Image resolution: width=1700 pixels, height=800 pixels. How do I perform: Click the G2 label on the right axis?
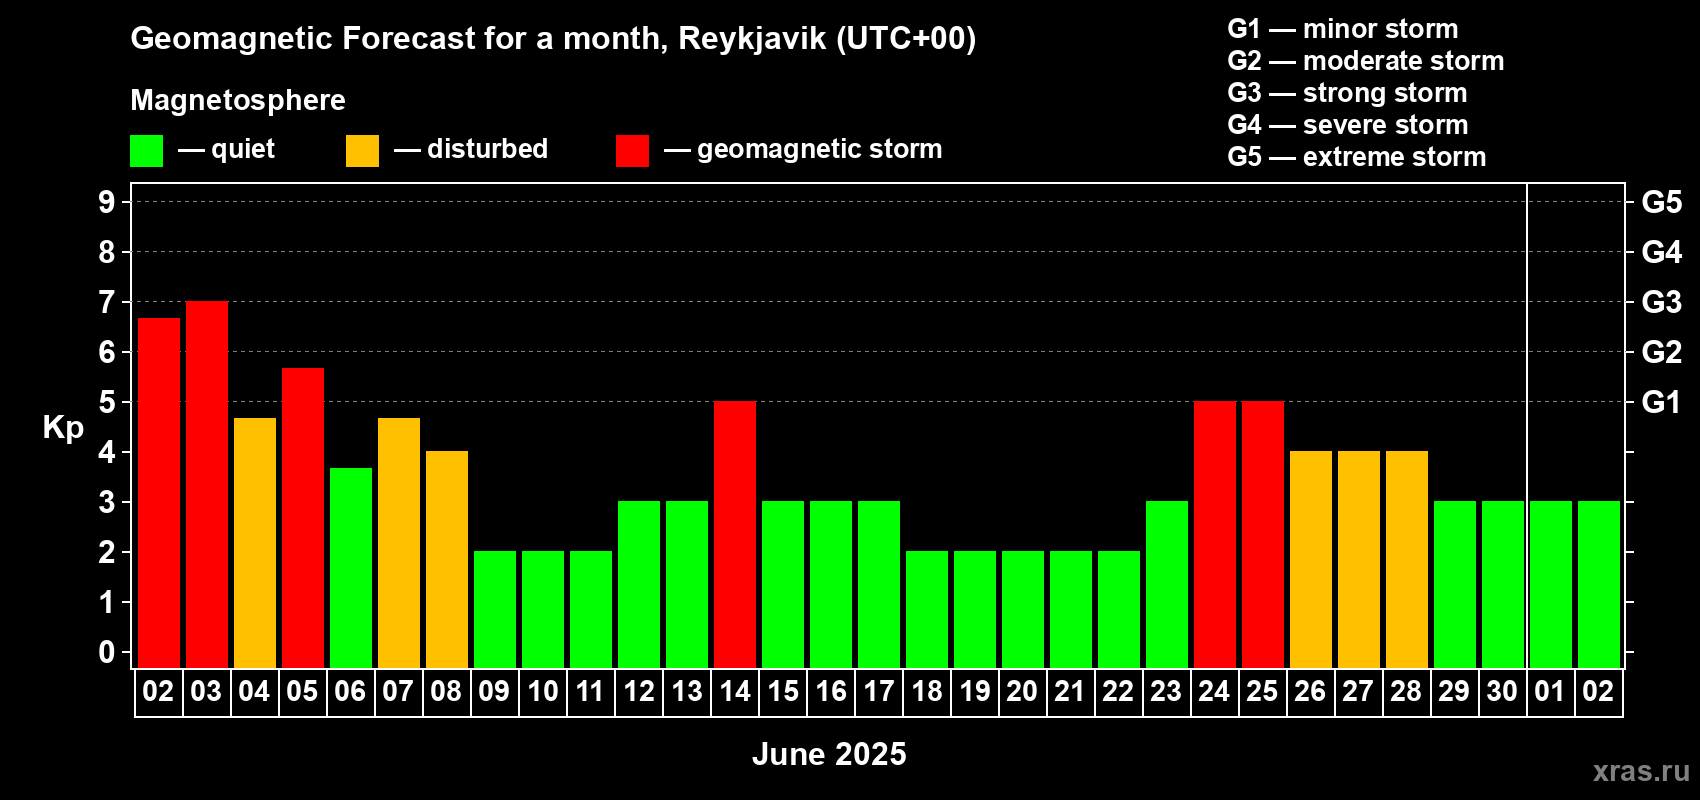point(1662,352)
